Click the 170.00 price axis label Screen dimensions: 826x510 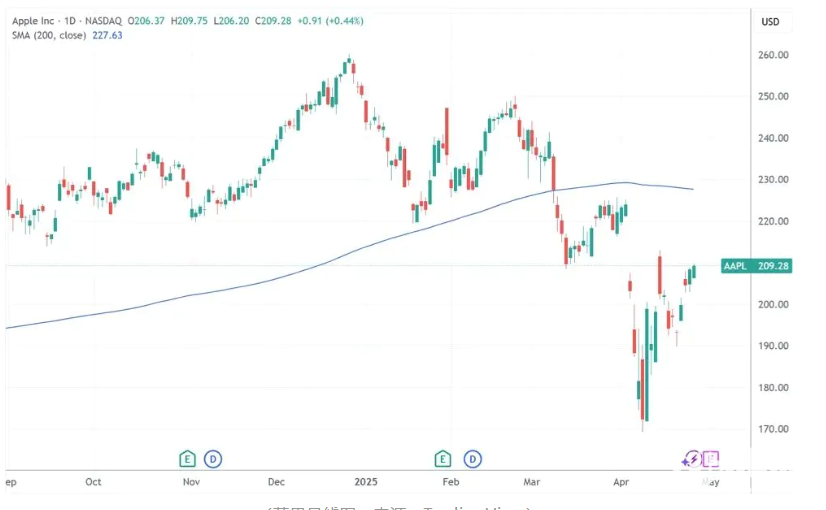pos(775,429)
